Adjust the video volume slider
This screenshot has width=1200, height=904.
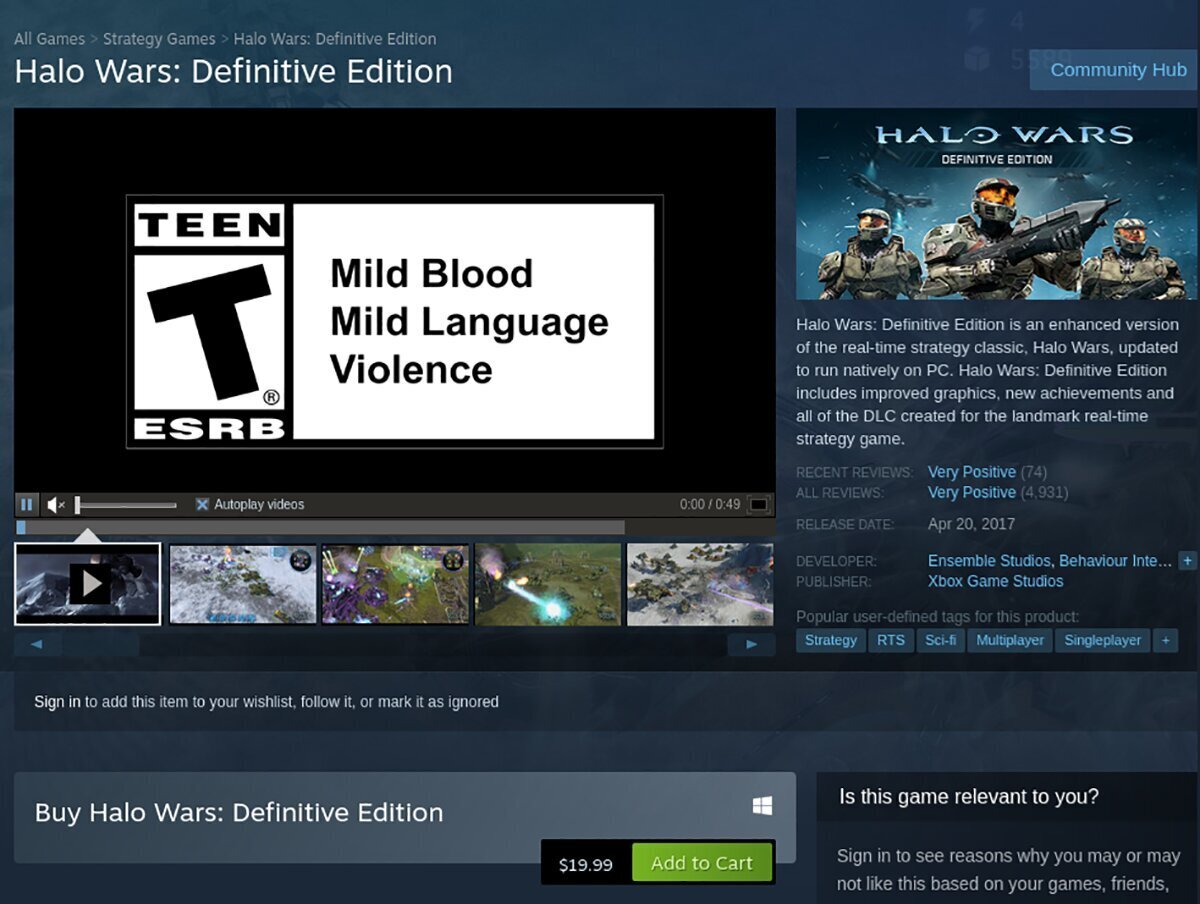pyautogui.click(x=126, y=505)
